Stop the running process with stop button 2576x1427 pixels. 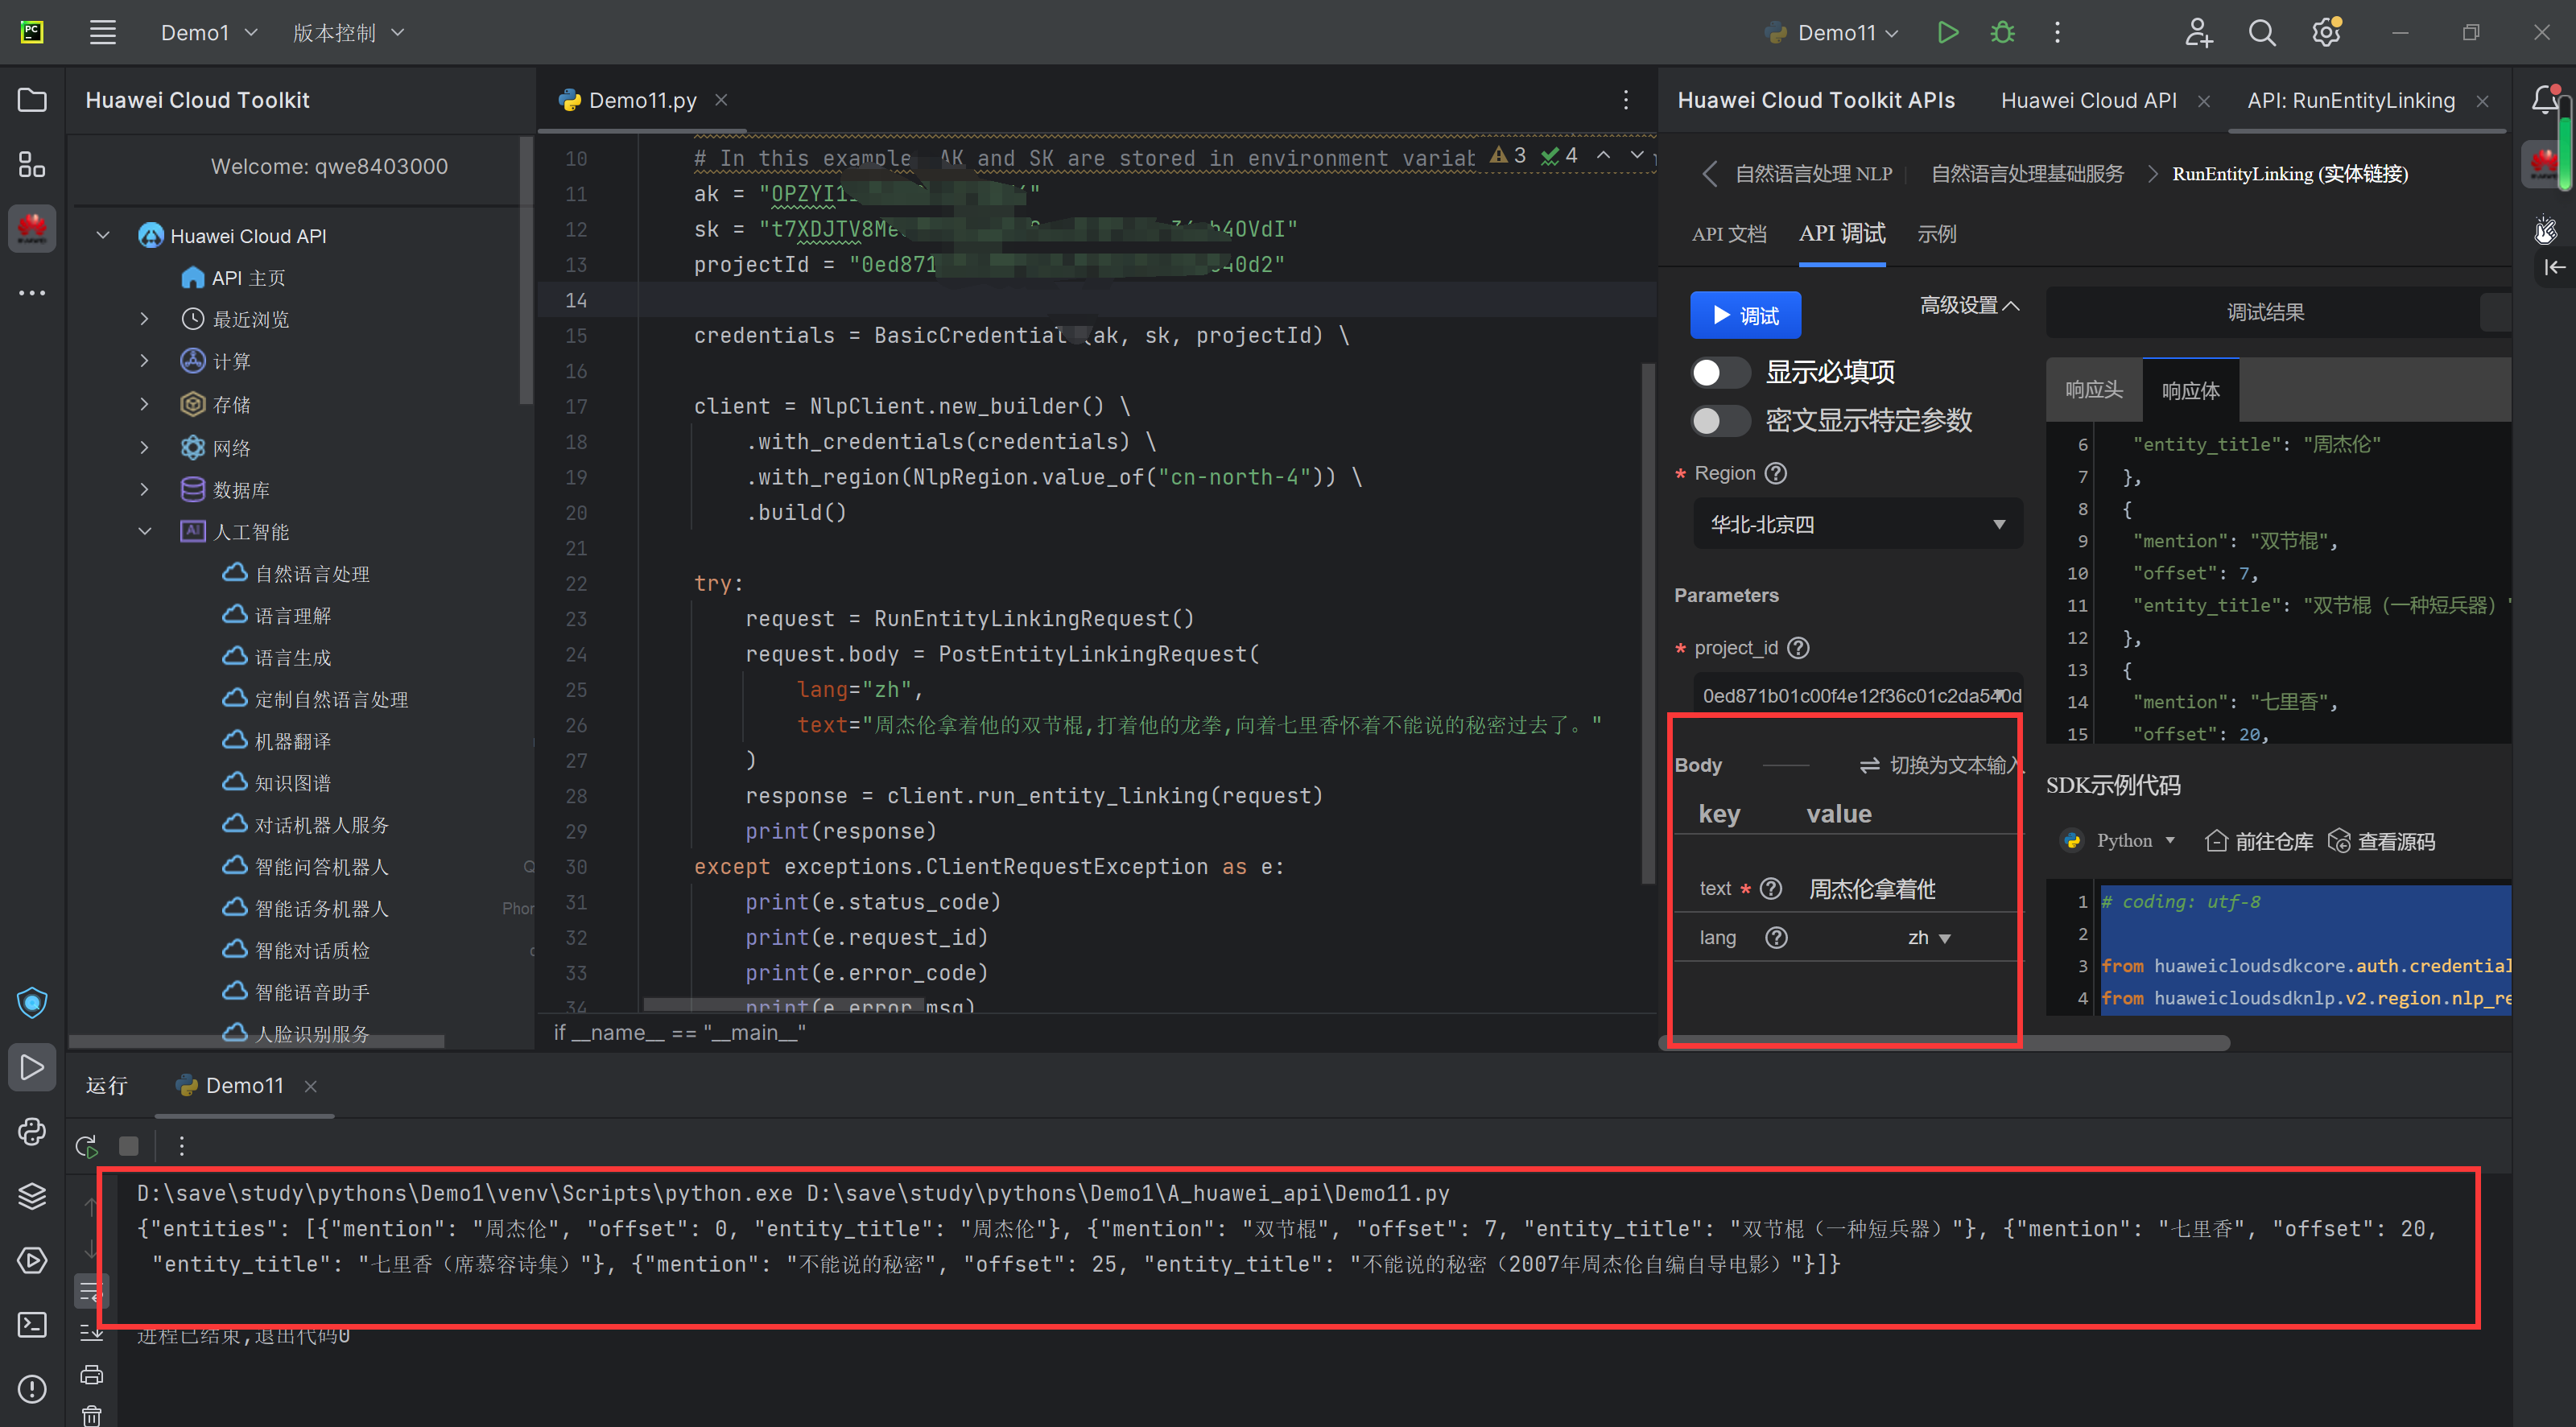[129, 1146]
